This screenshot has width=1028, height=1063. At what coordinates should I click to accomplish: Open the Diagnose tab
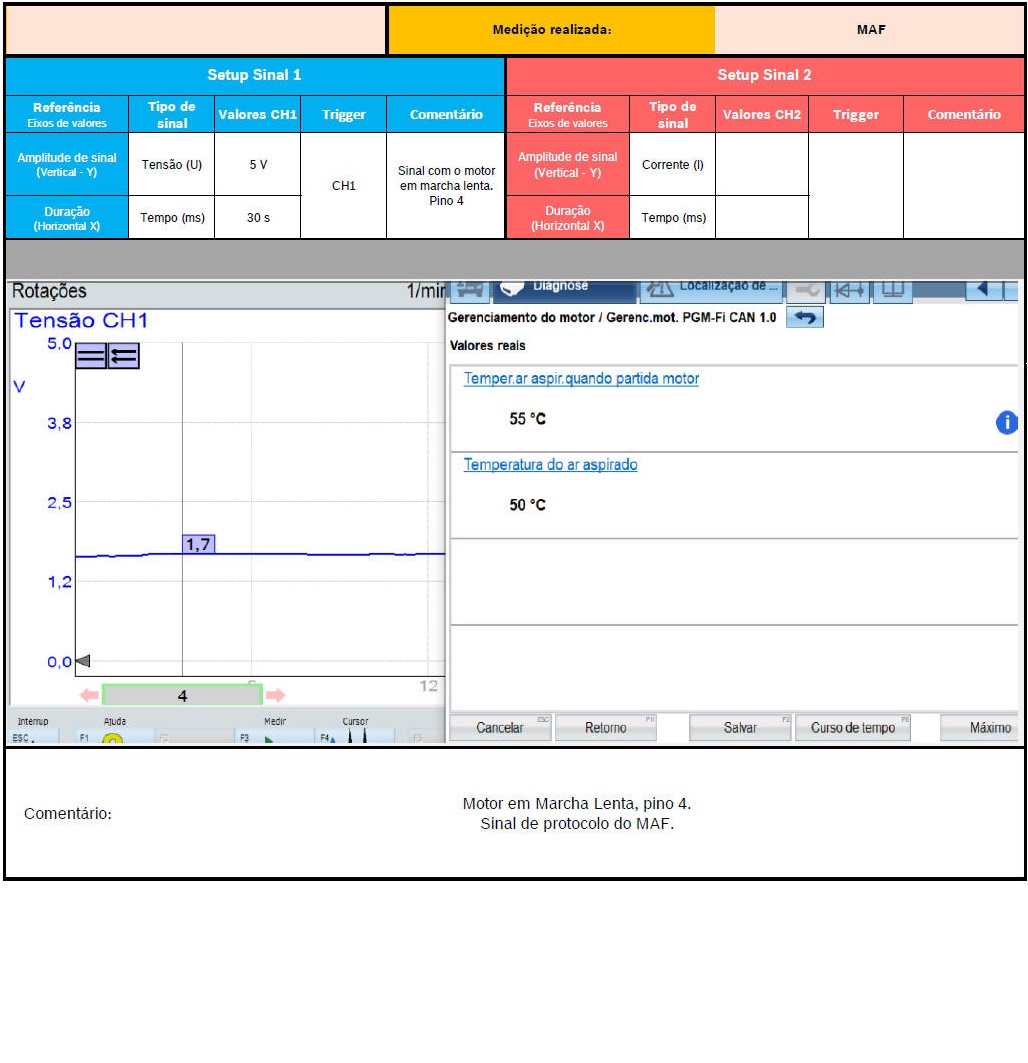[563, 289]
